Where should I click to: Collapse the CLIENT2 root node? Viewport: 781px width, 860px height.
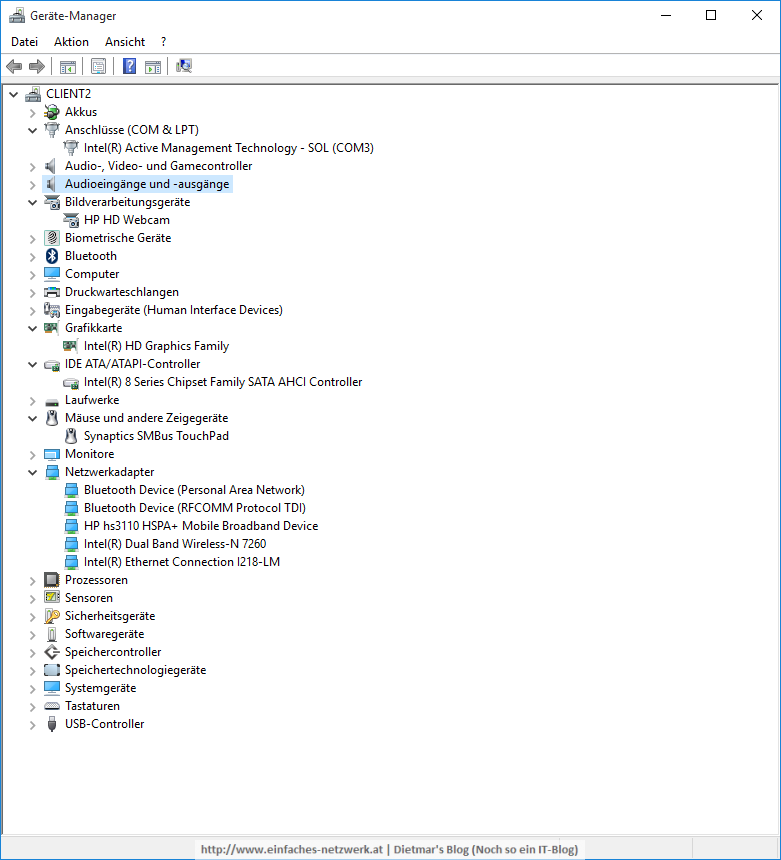[14, 94]
